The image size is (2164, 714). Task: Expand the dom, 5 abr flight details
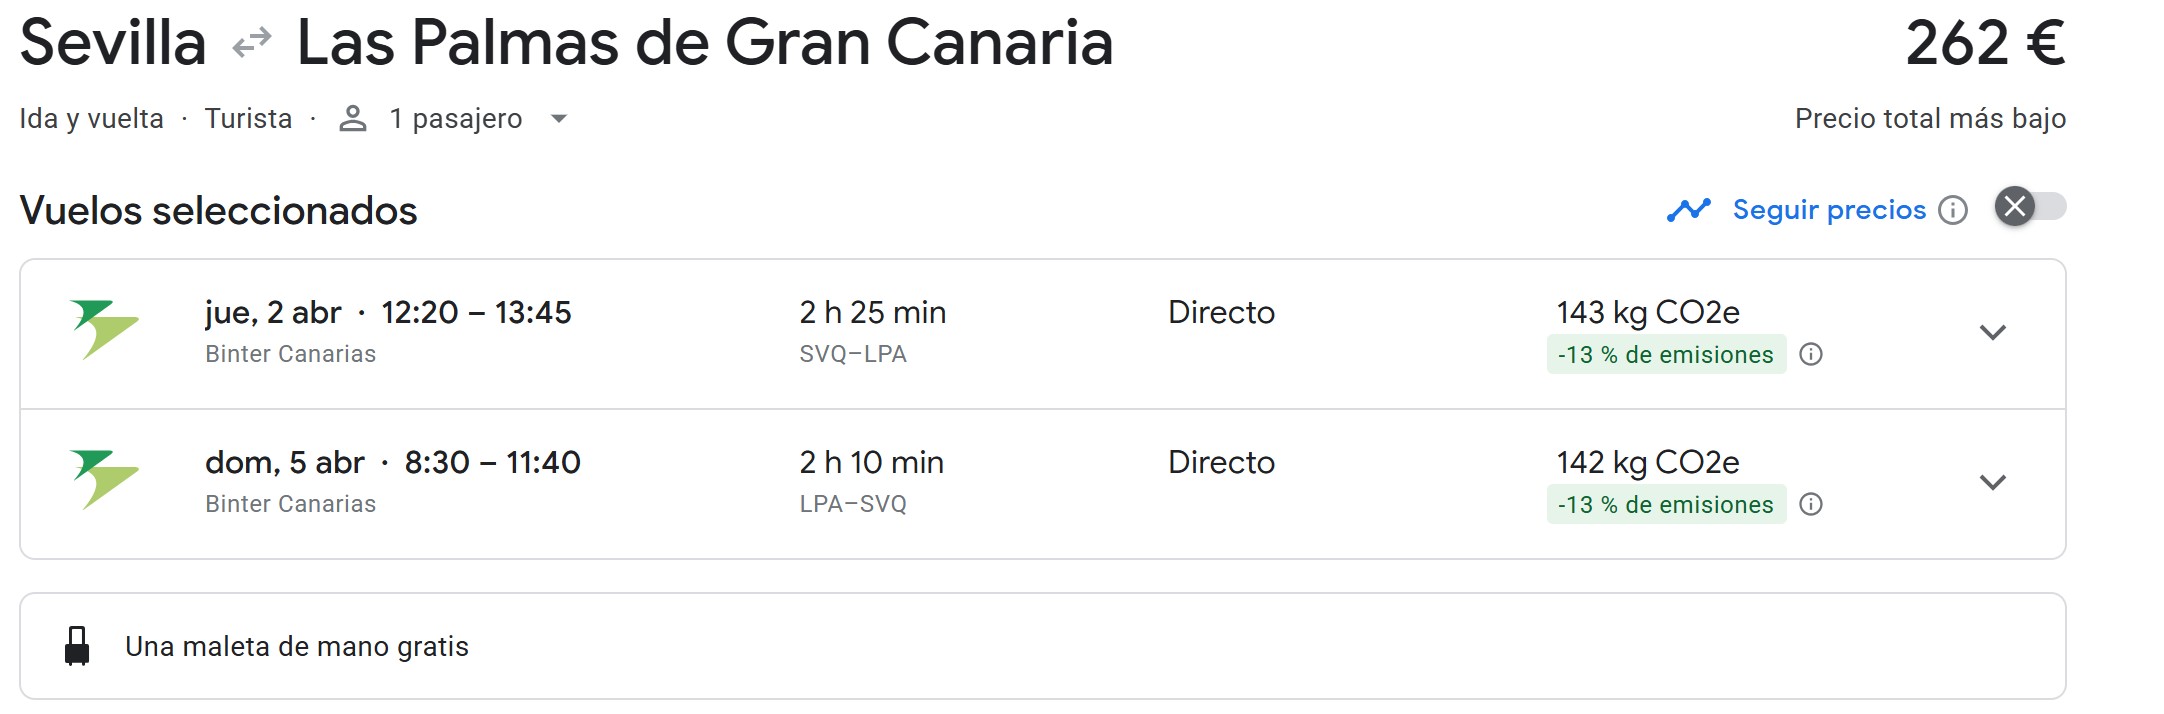click(1992, 482)
